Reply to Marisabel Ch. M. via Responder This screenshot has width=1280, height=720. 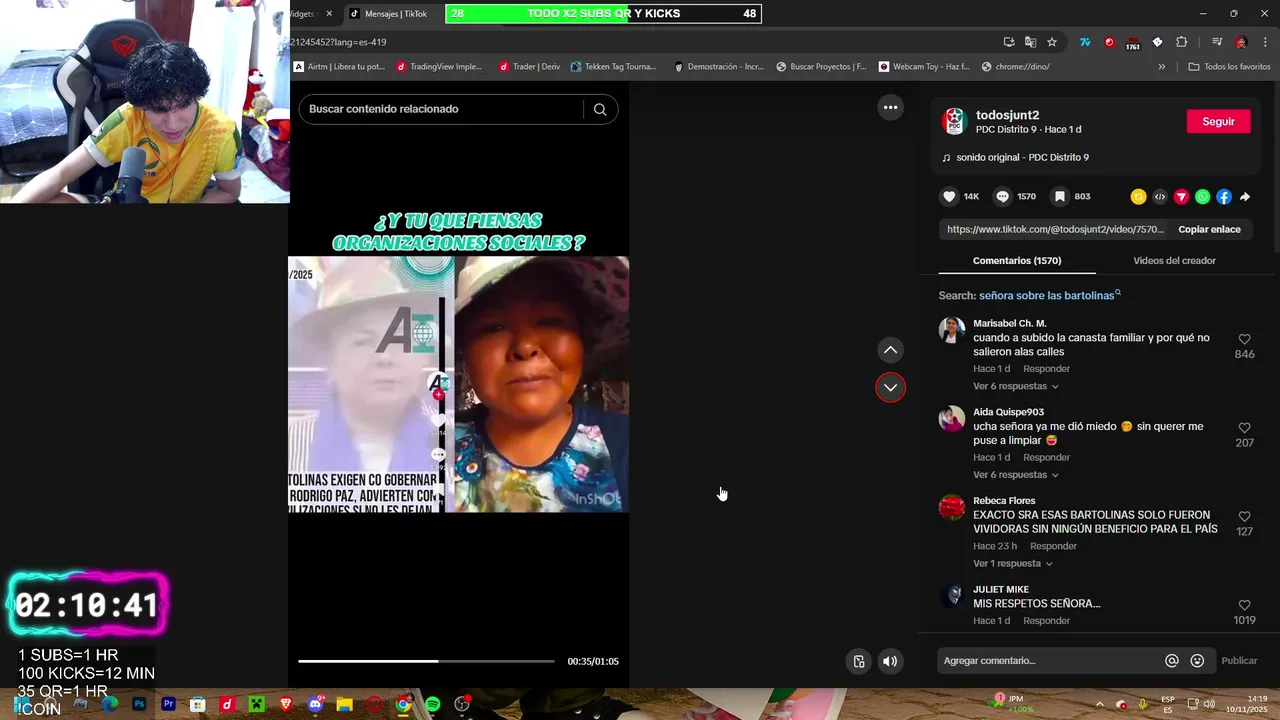click(x=1046, y=369)
